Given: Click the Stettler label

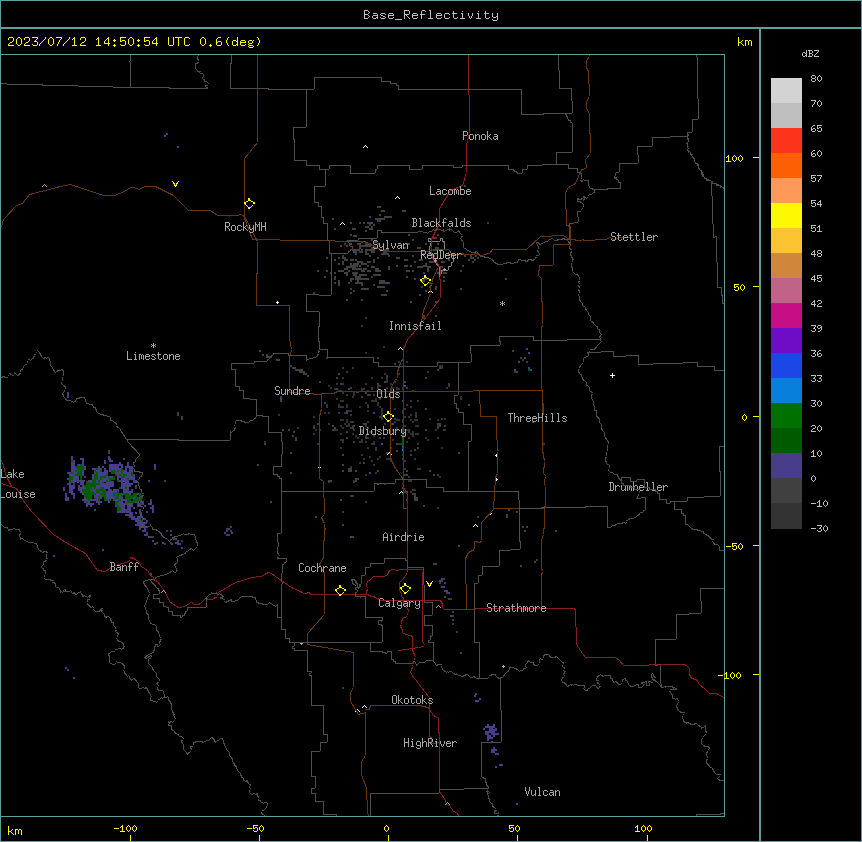Looking at the screenshot, I should click(634, 237).
